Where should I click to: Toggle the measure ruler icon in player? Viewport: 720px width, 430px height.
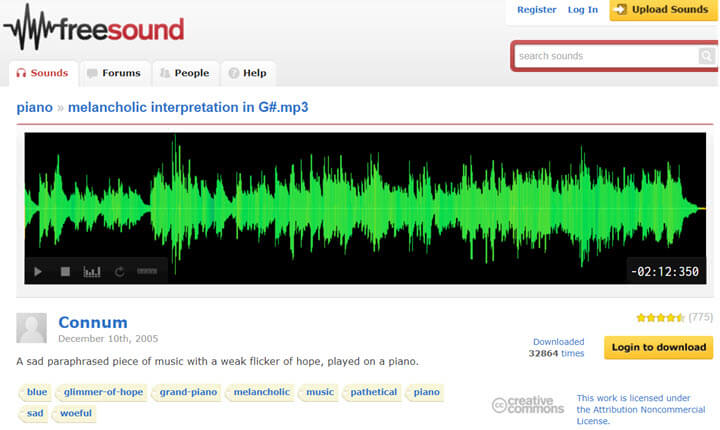click(147, 271)
